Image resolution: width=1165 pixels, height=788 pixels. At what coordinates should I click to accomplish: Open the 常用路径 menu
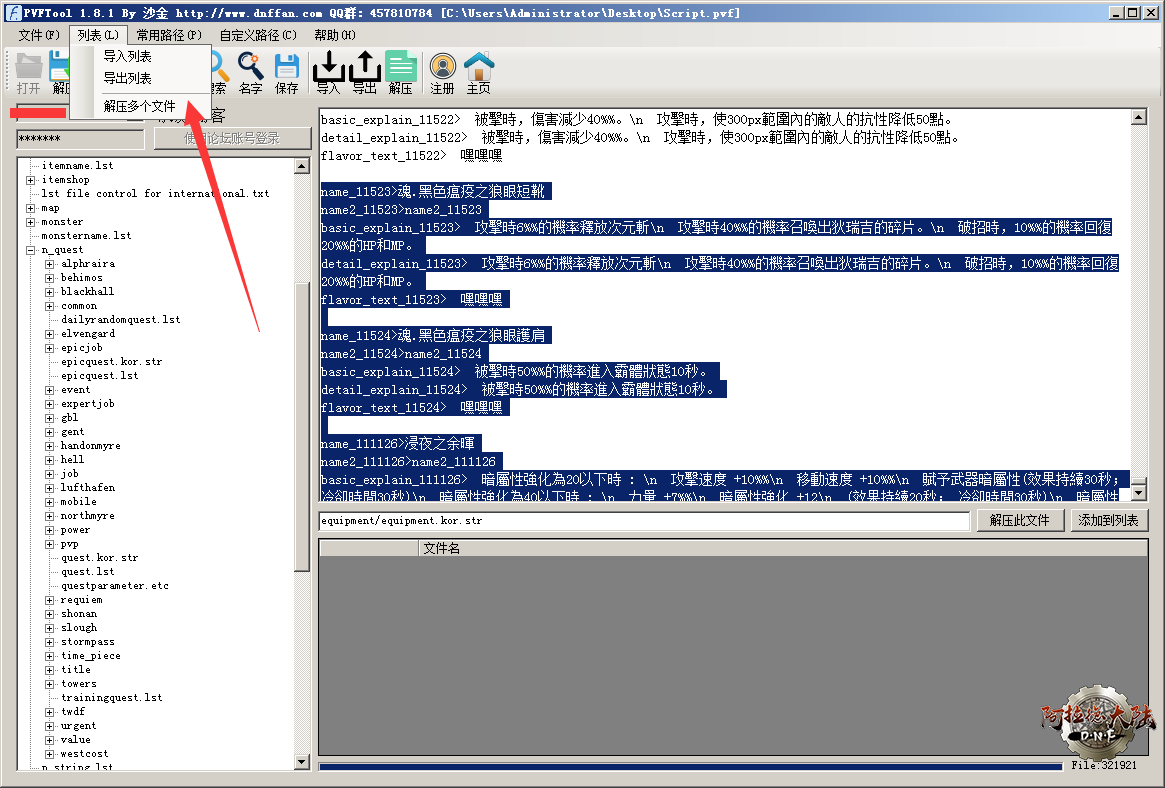pyautogui.click(x=168, y=35)
